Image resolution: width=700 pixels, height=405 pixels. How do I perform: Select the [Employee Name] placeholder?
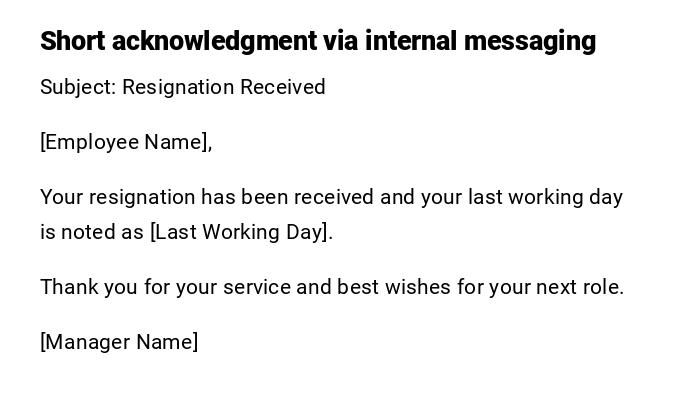click(124, 142)
